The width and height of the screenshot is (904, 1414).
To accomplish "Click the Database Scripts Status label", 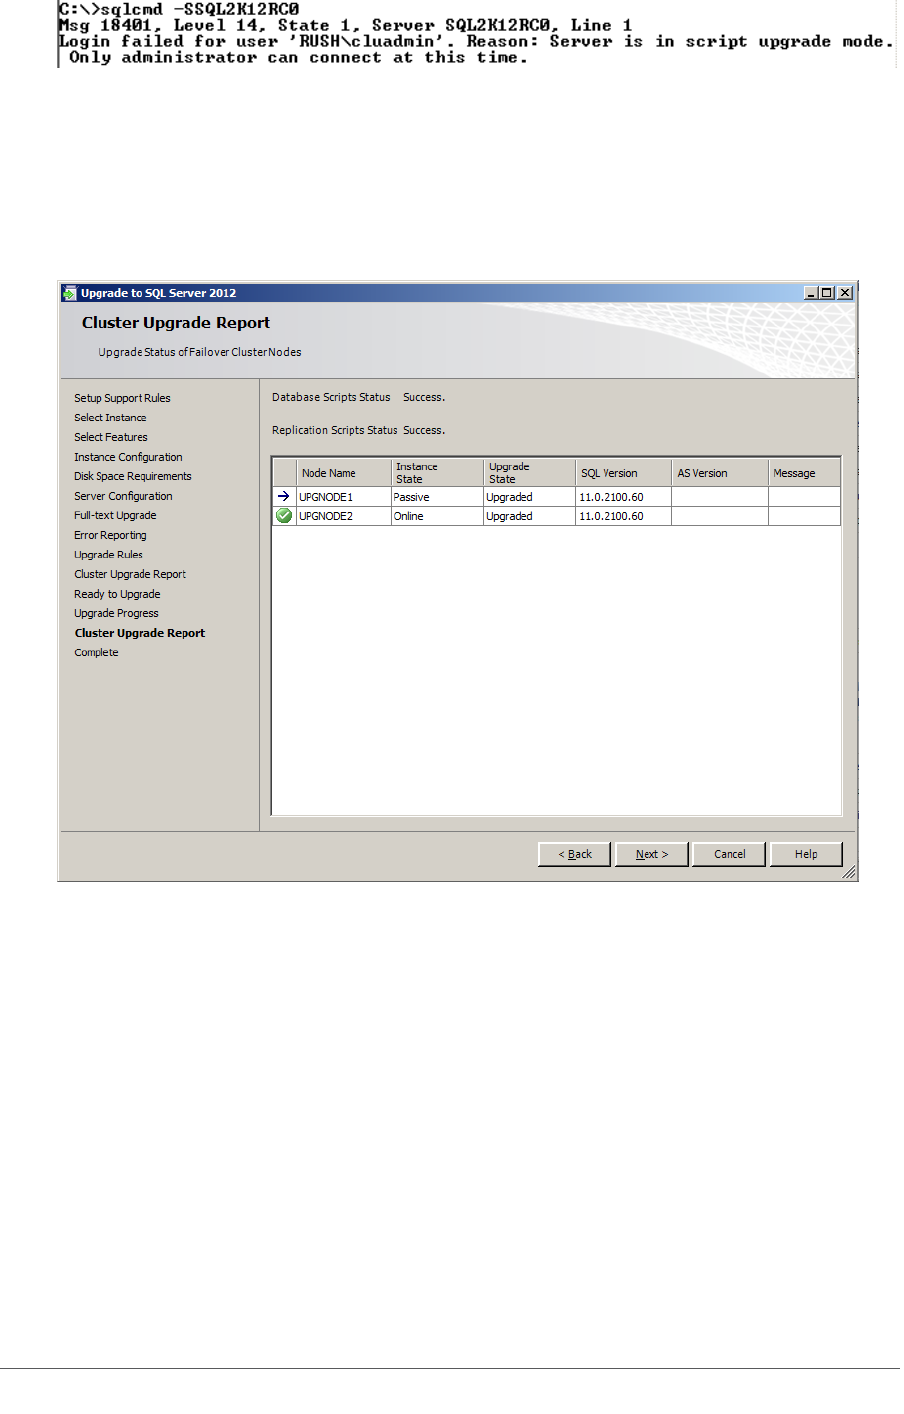I will pos(331,397).
